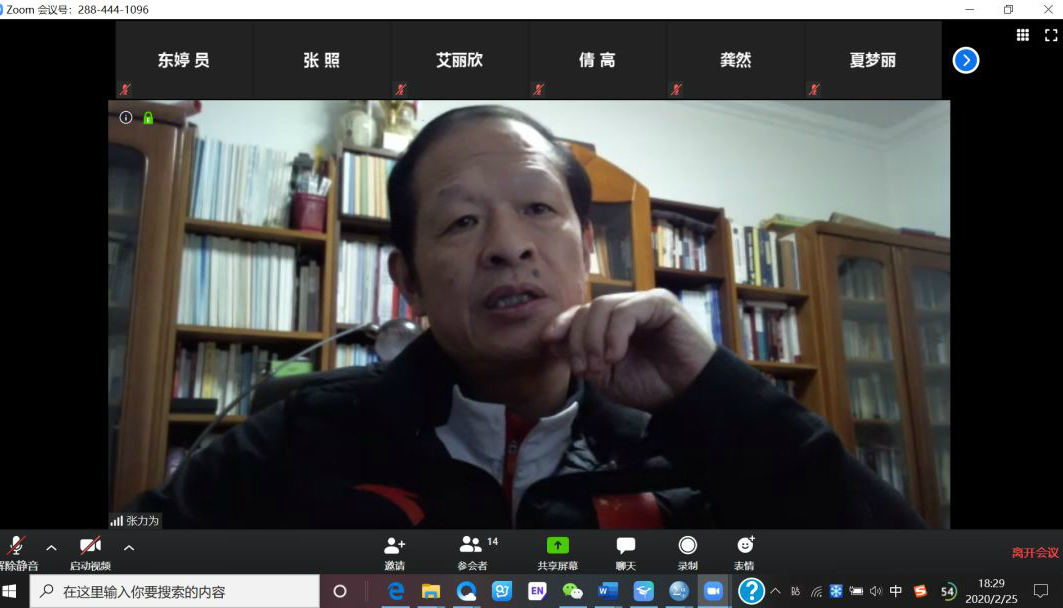Click the green encryption lock icon
This screenshot has height=608, width=1063.
(146, 116)
